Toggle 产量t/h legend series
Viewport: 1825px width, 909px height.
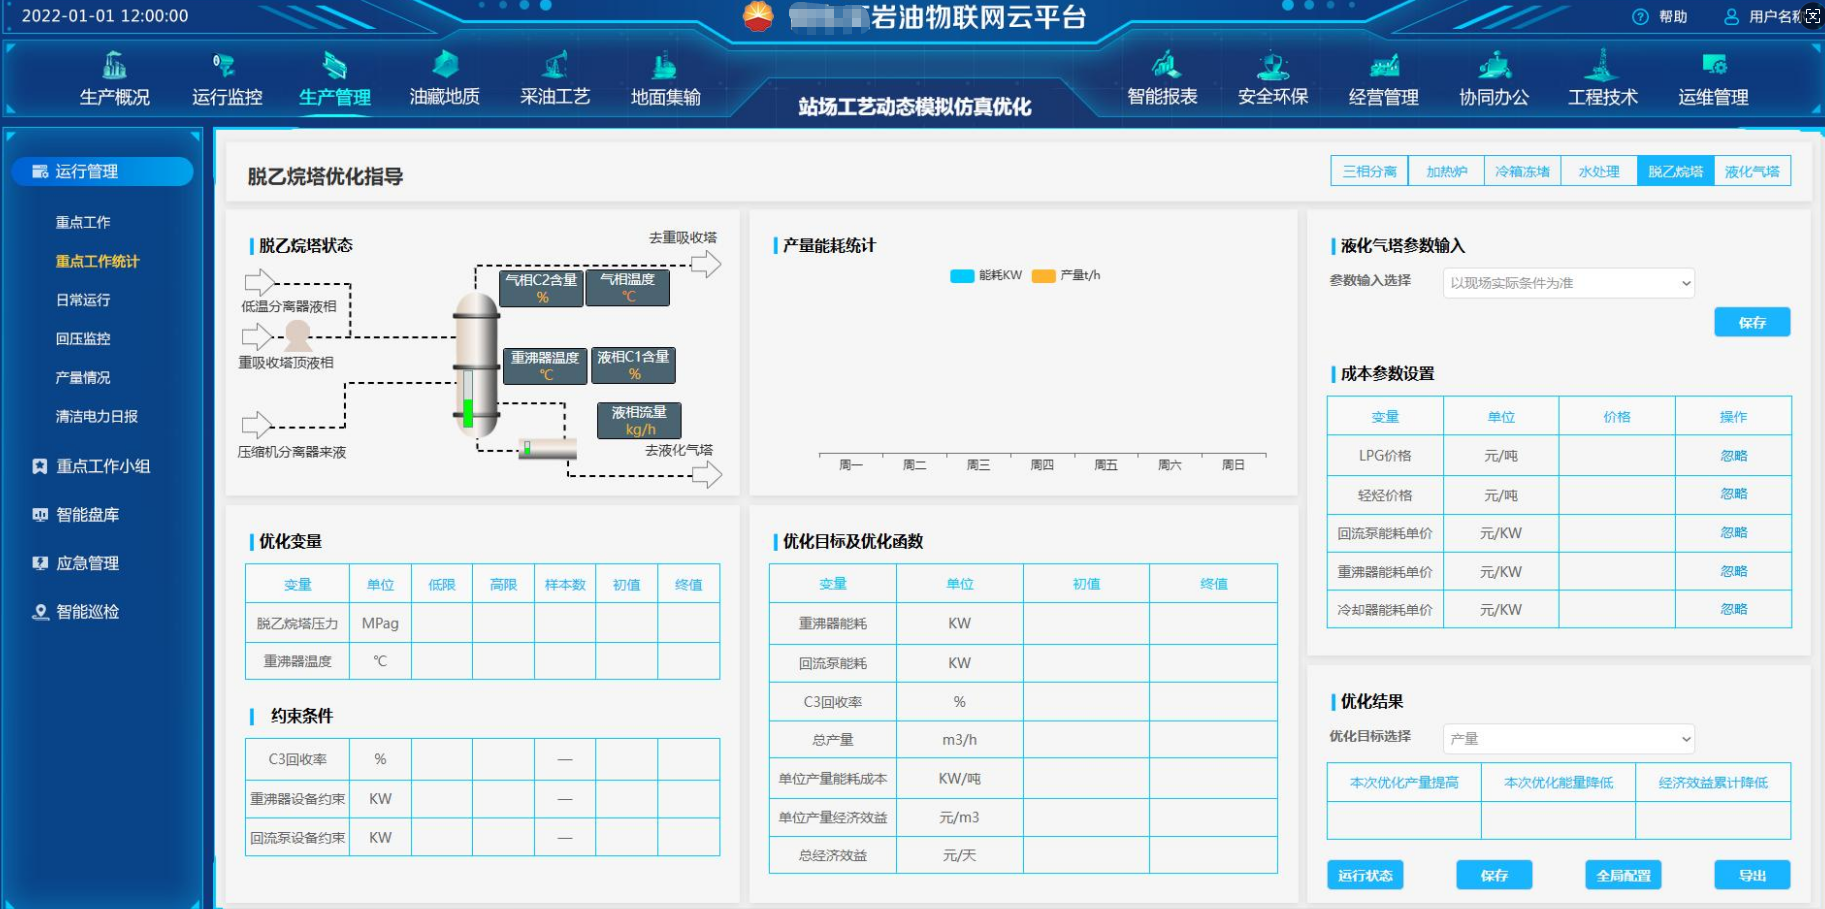click(x=1066, y=276)
